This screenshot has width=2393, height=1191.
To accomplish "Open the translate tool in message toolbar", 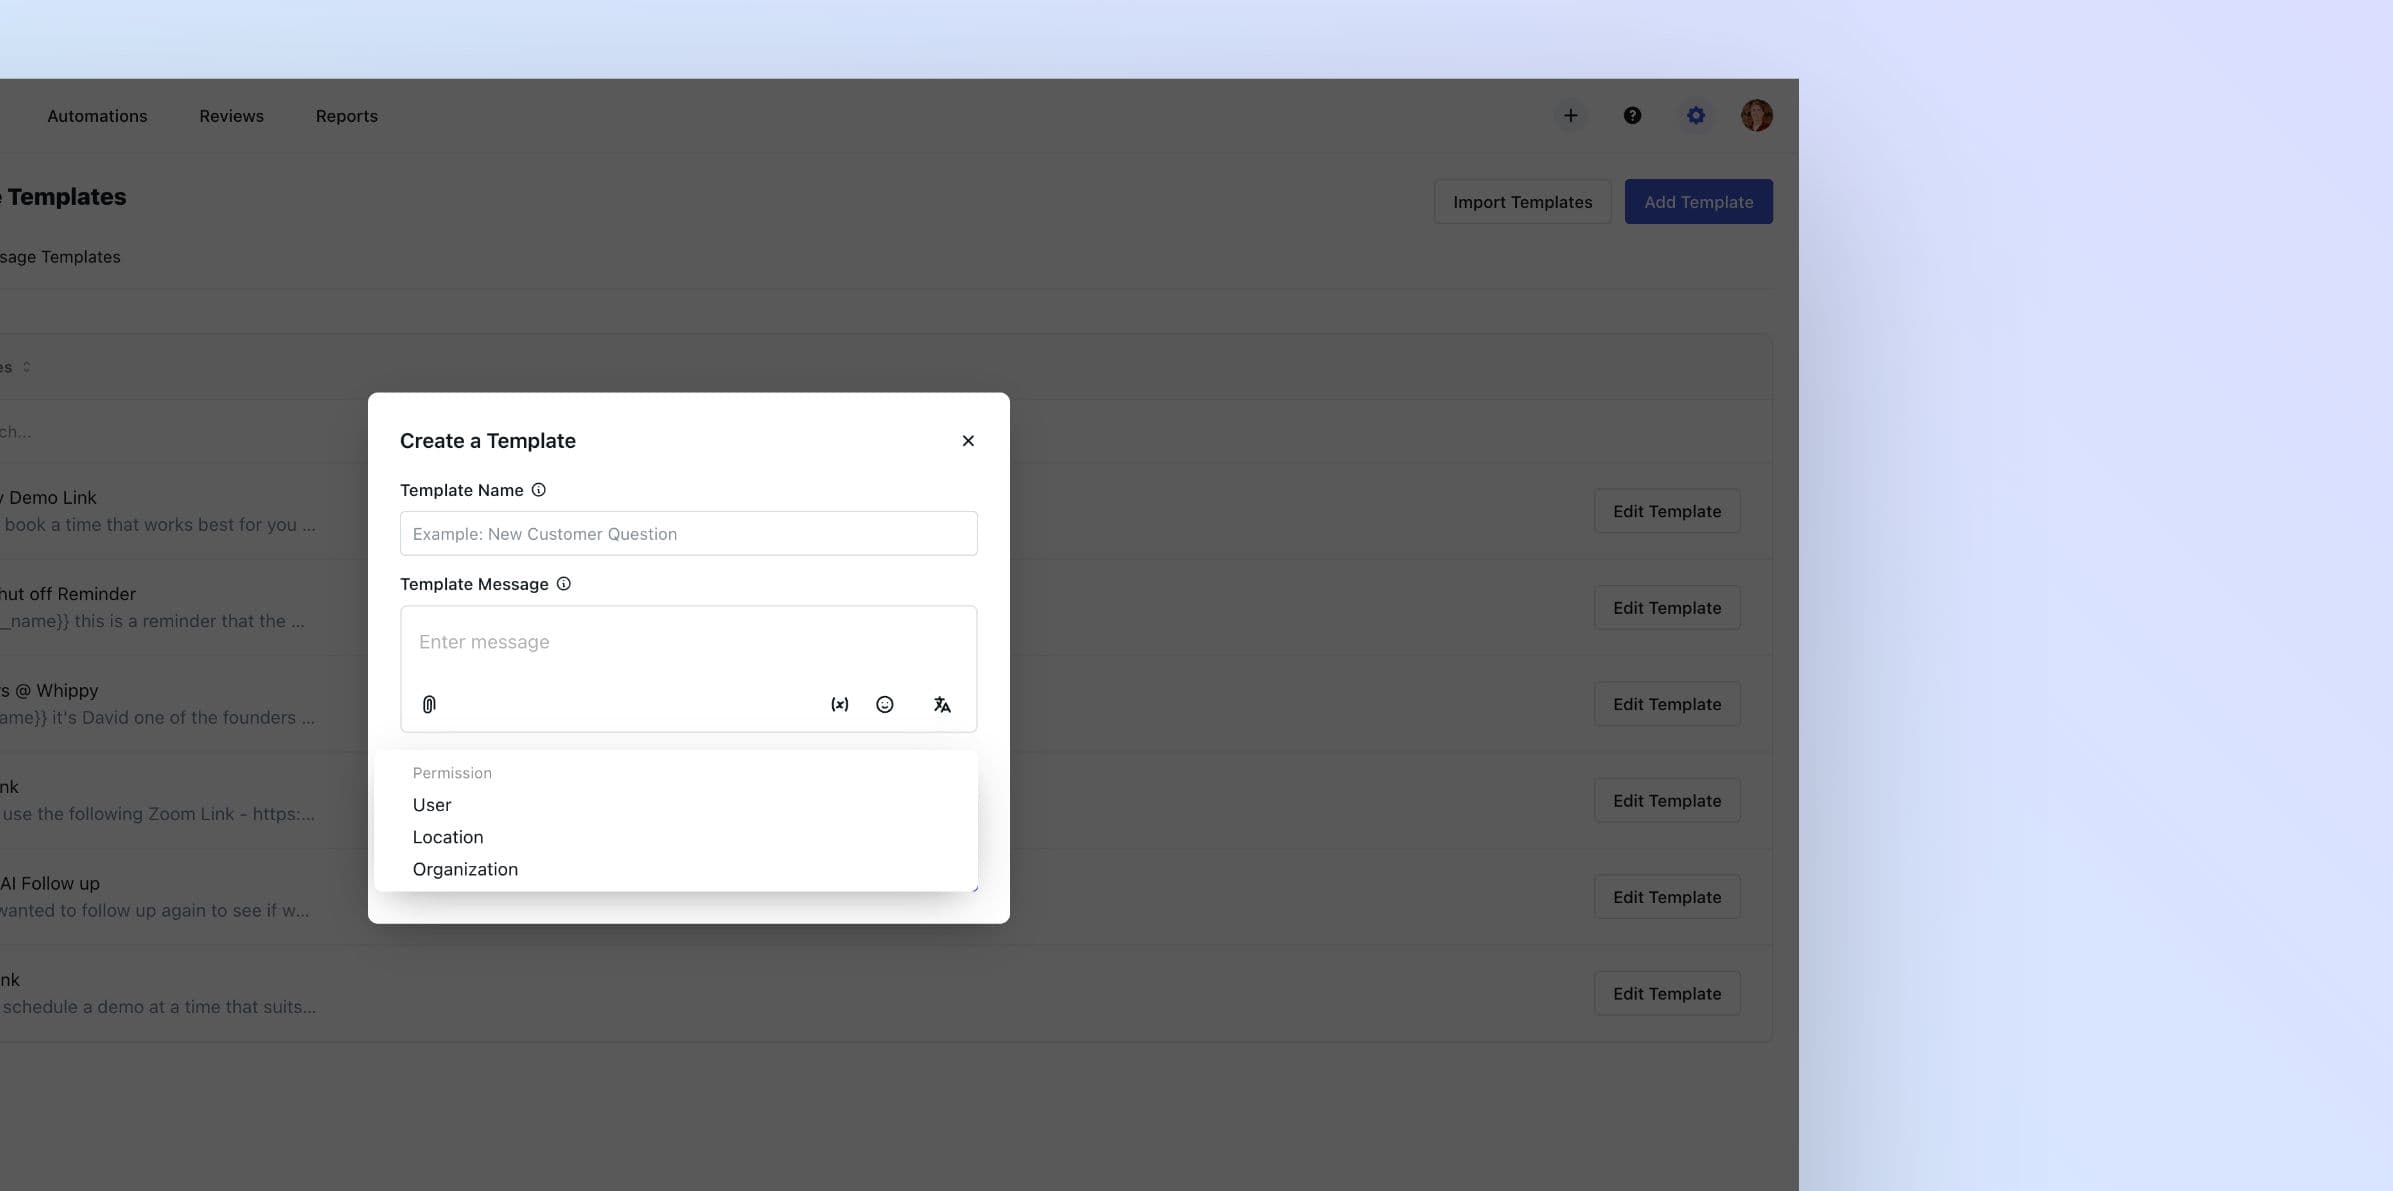I will (x=941, y=704).
